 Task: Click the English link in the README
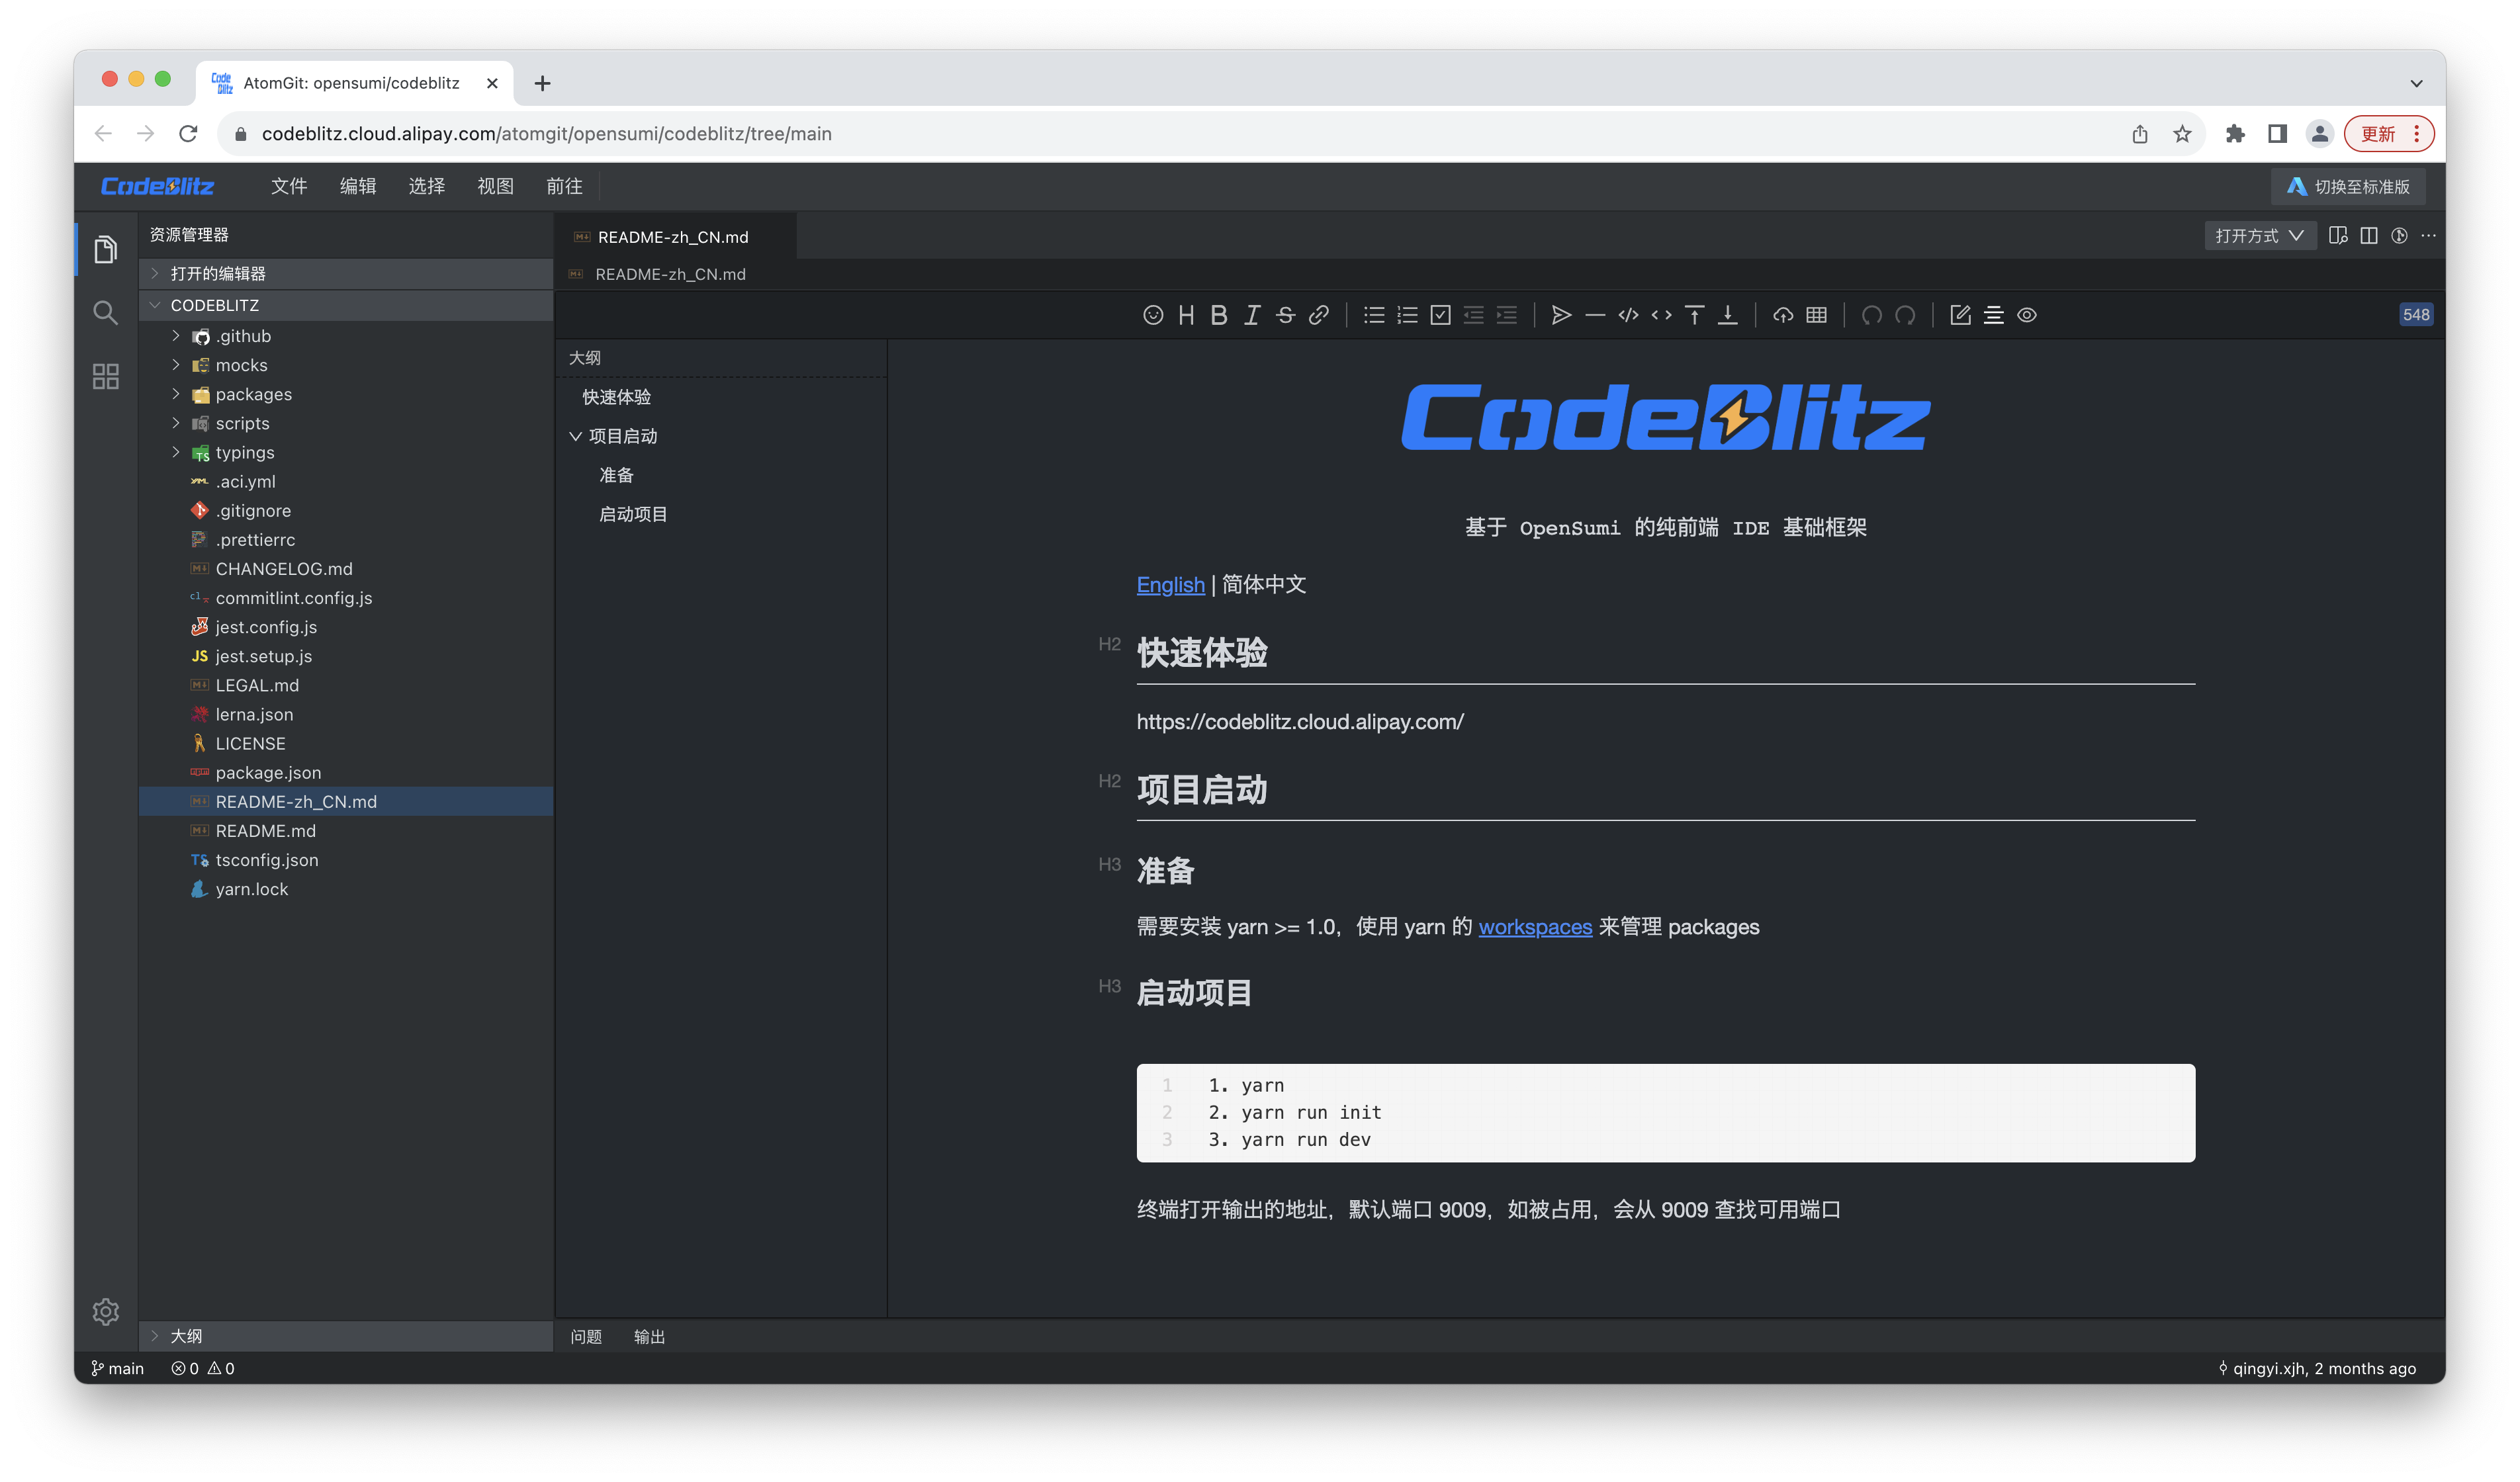(1170, 585)
